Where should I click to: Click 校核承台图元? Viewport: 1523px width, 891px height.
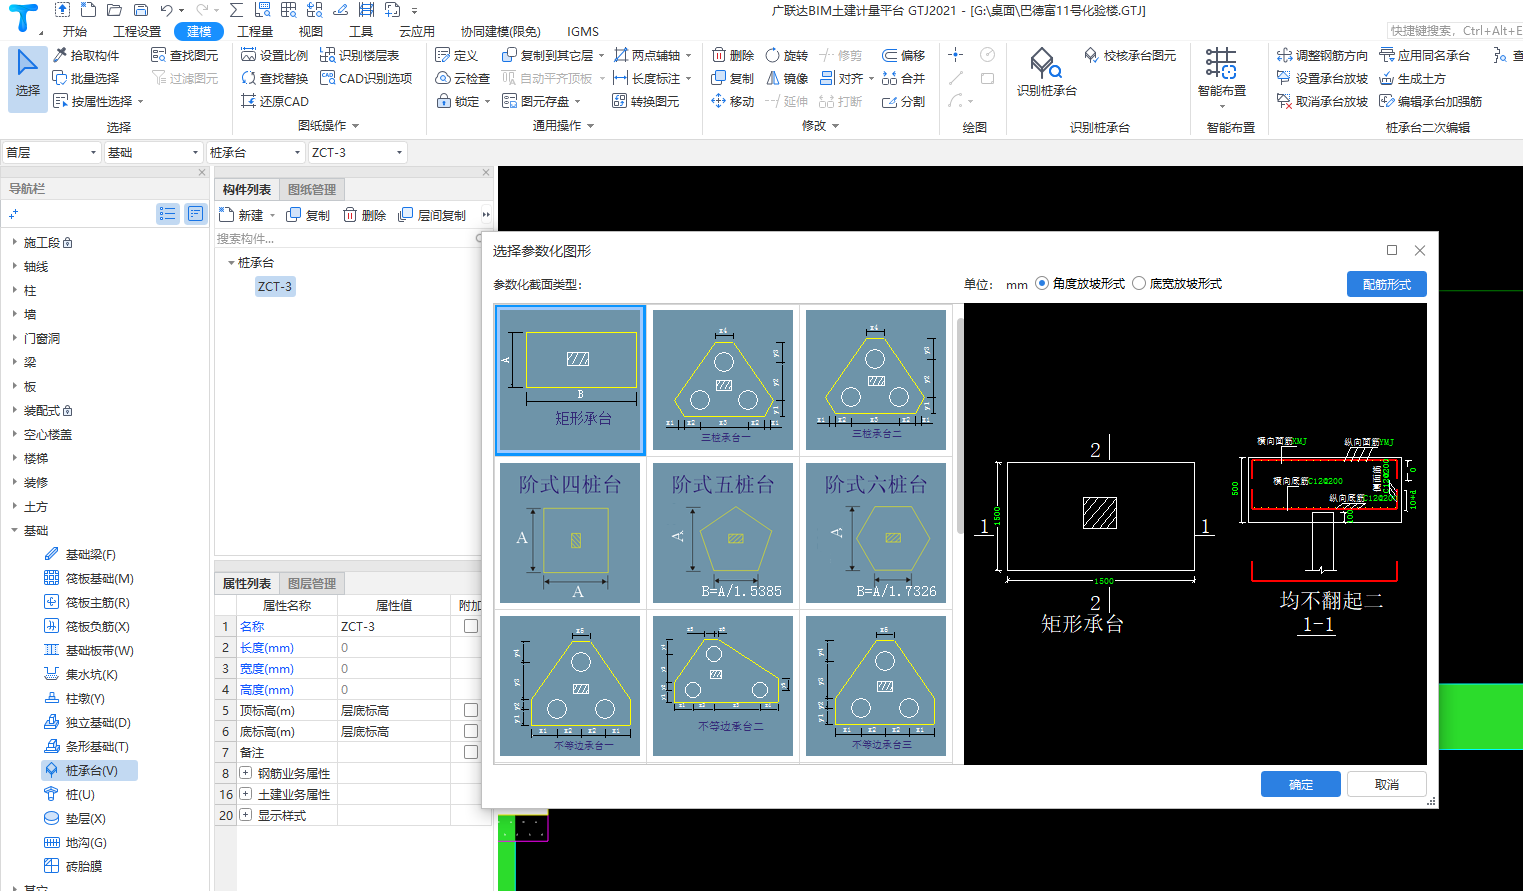pyautogui.click(x=1130, y=55)
